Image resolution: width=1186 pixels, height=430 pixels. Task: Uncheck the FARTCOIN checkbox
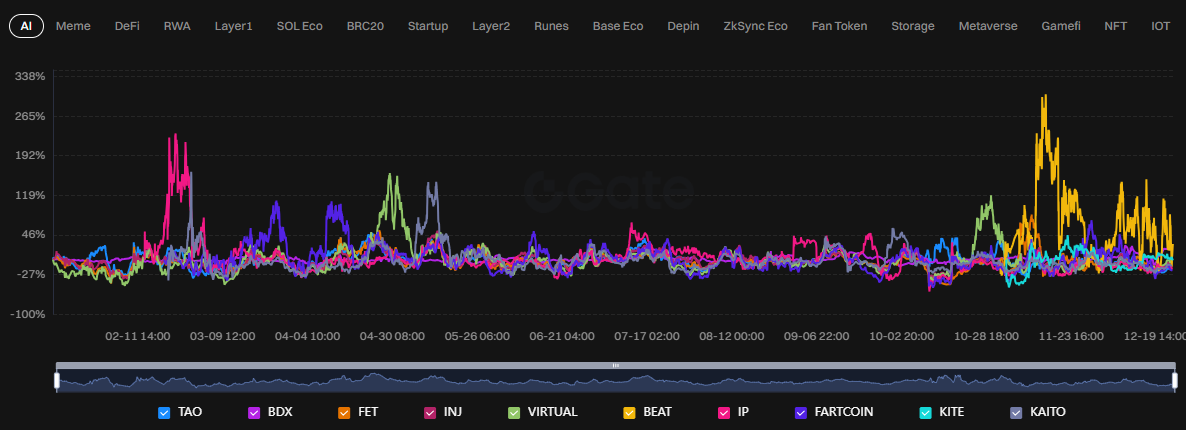tap(801, 412)
